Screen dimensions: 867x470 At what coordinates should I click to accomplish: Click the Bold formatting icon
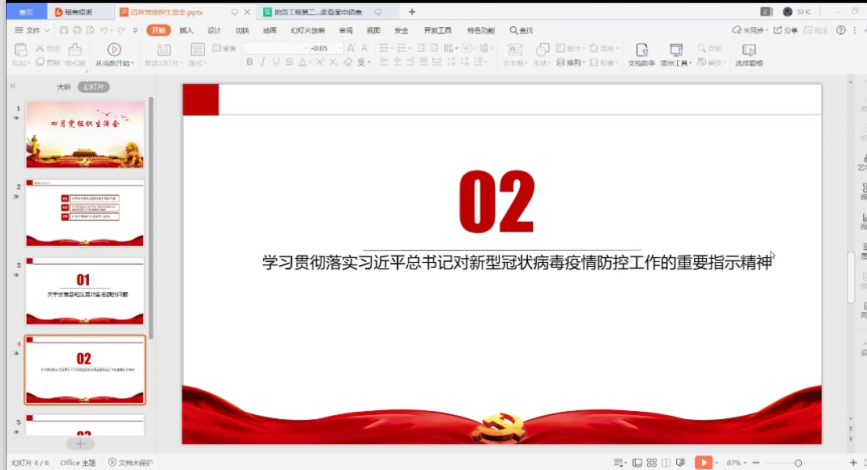[249, 62]
